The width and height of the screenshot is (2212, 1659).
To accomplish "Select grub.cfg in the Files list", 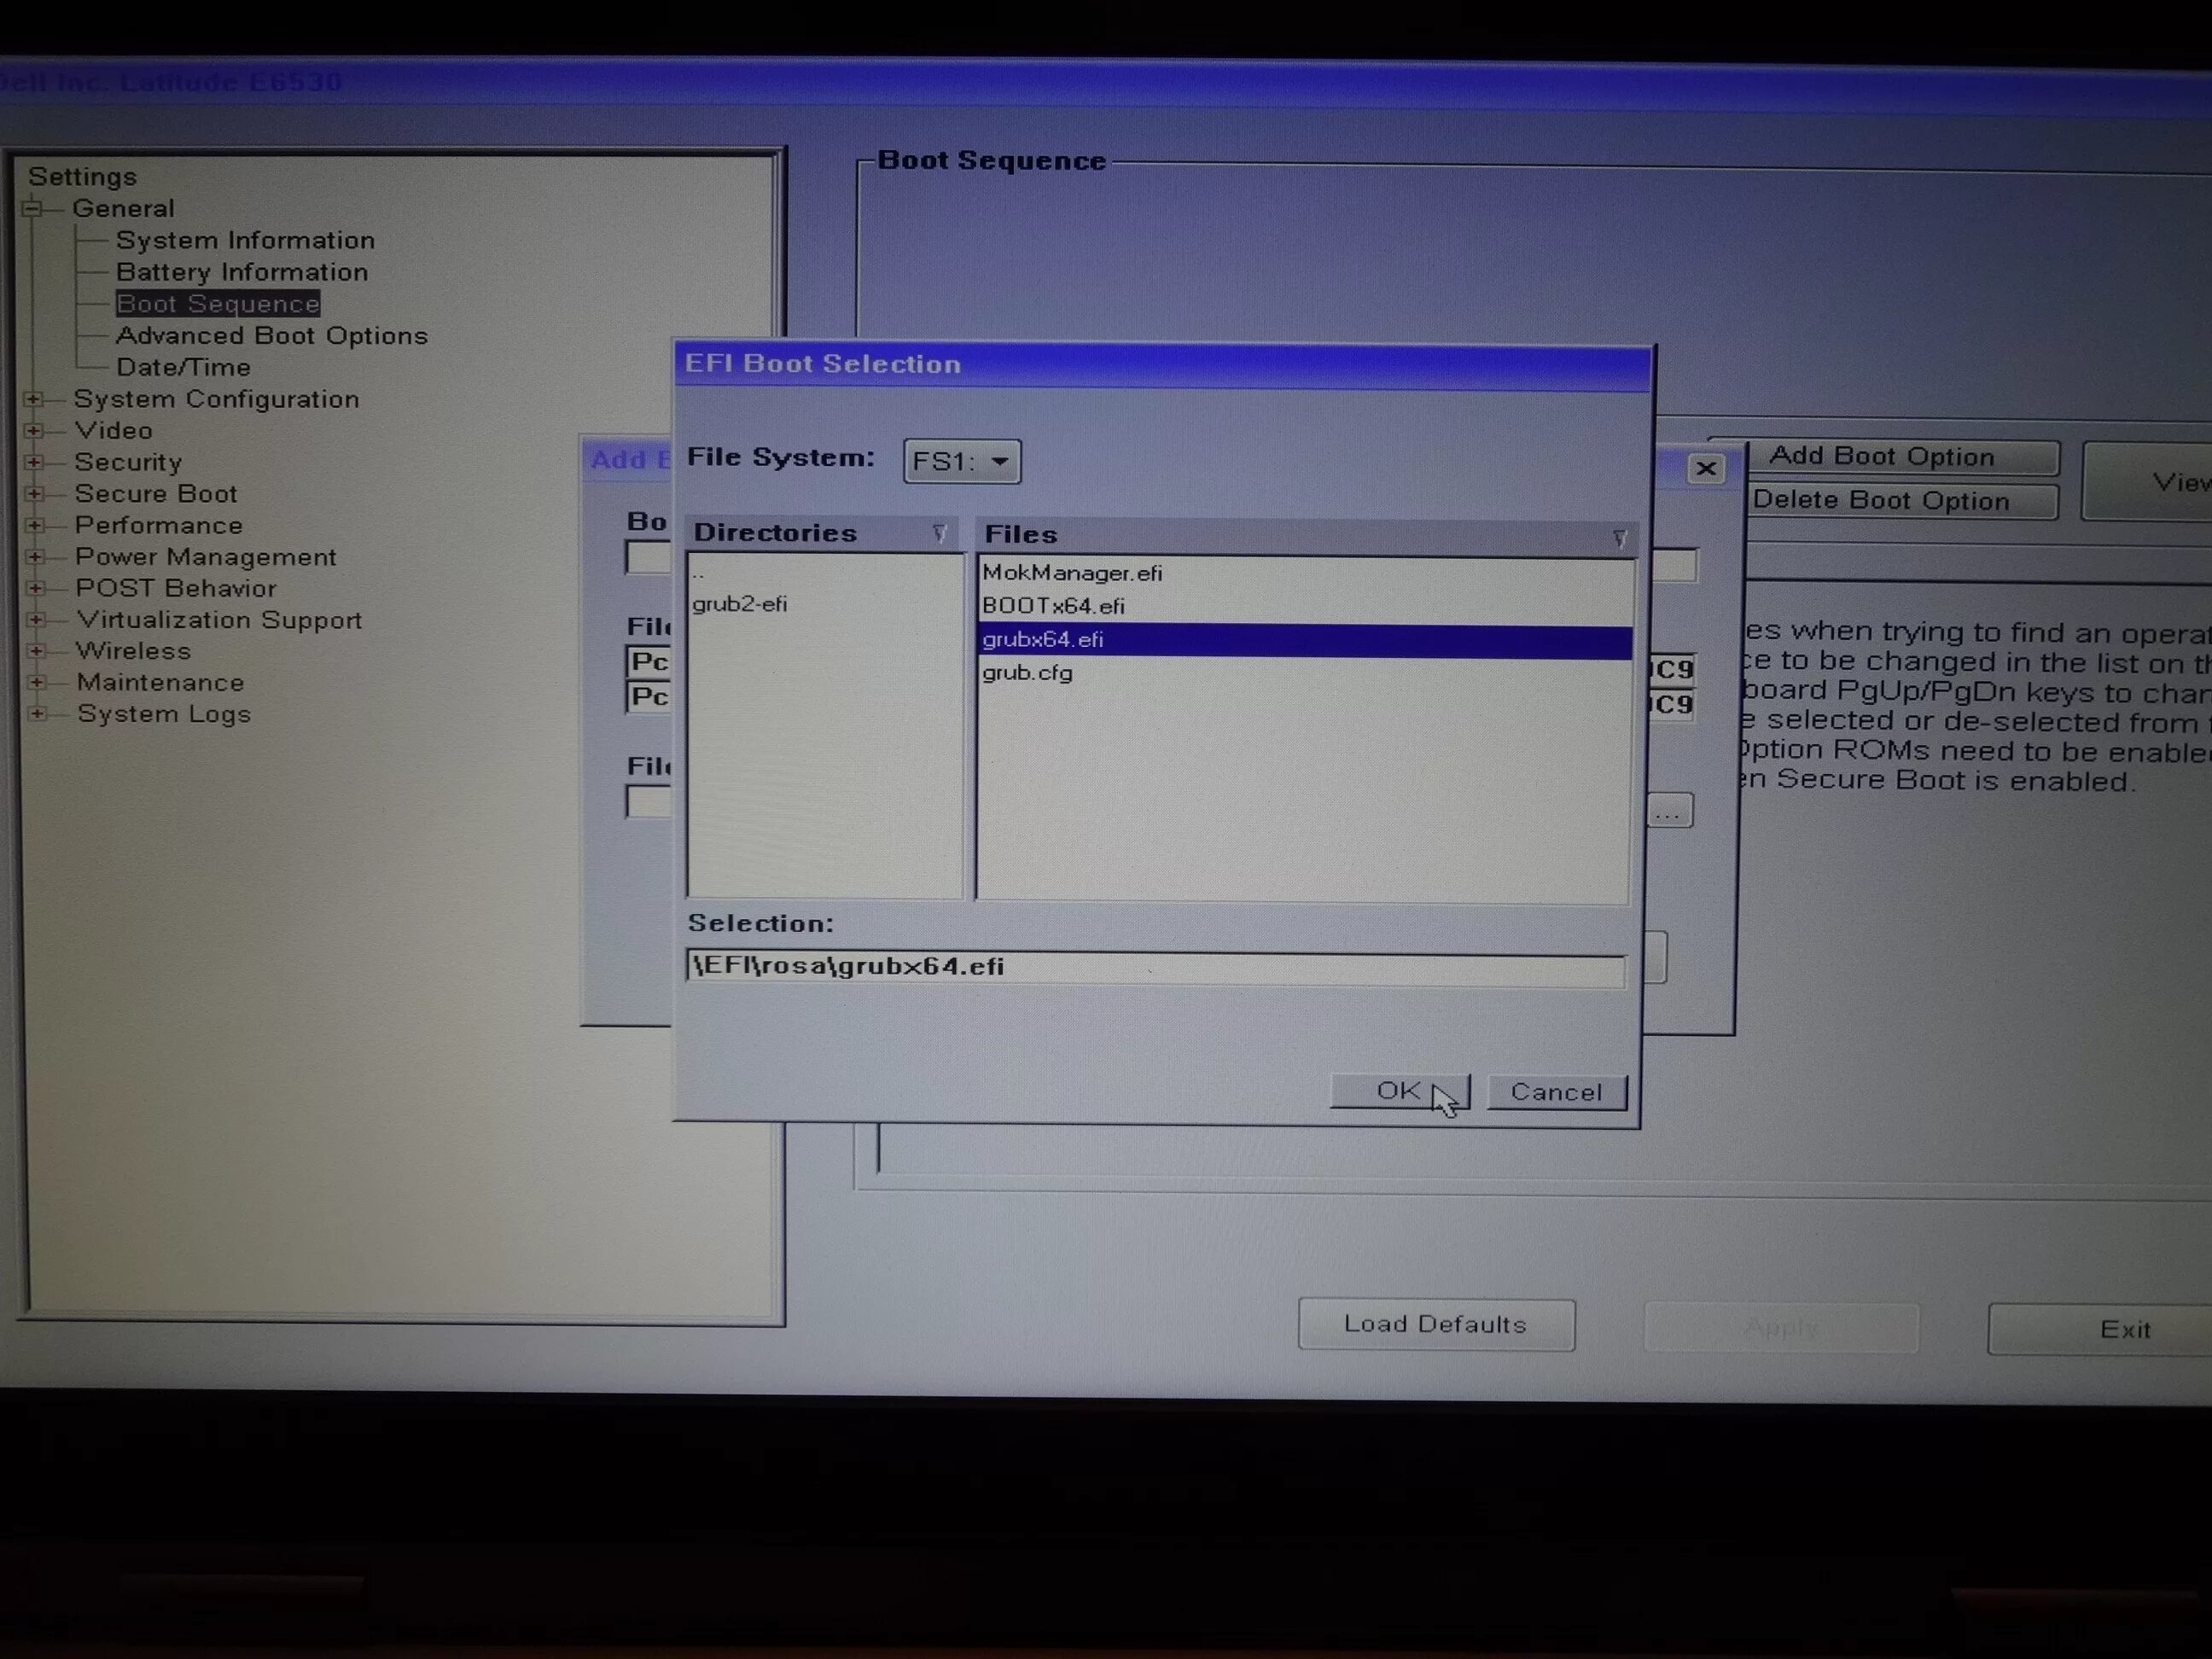I will (1027, 672).
